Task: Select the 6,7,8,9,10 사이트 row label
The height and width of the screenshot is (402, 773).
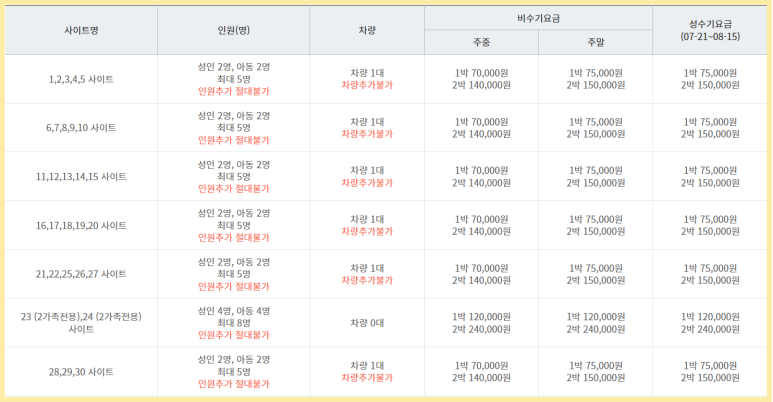Action: (81, 128)
